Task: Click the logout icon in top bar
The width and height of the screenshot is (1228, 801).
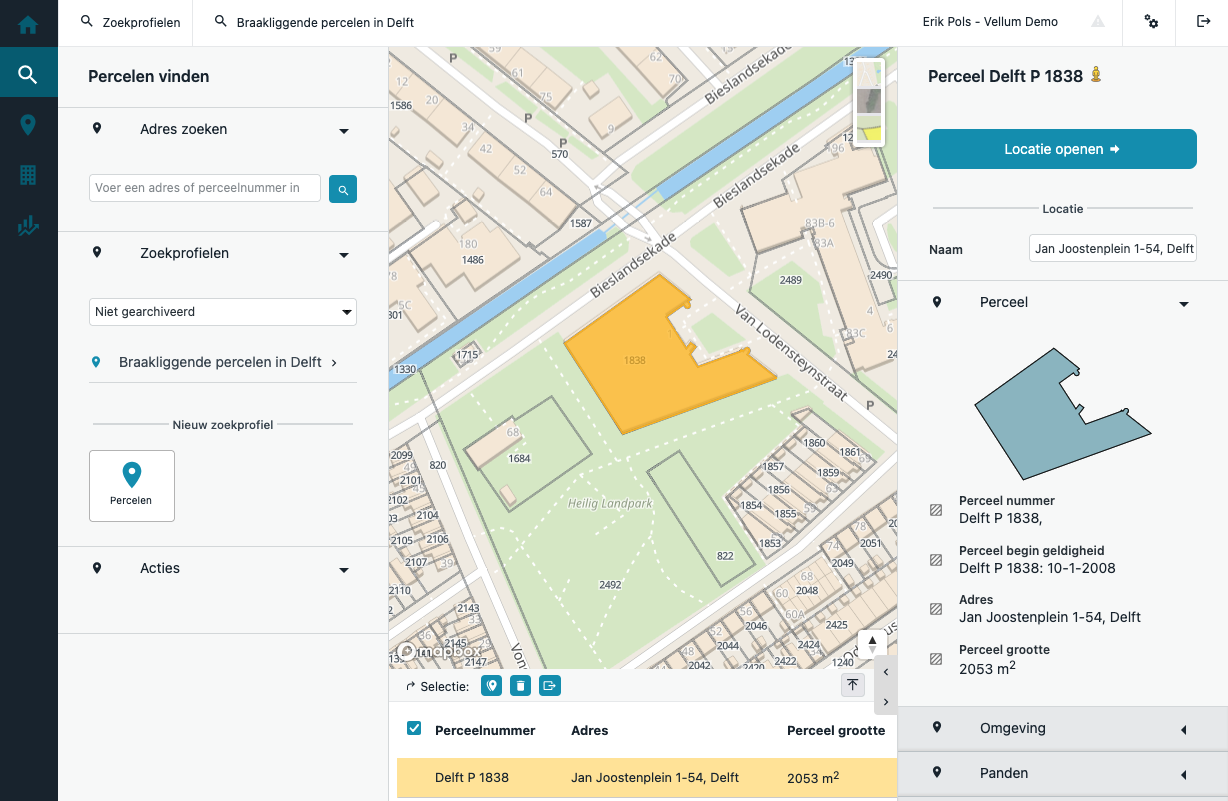Action: tap(1204, 22)
